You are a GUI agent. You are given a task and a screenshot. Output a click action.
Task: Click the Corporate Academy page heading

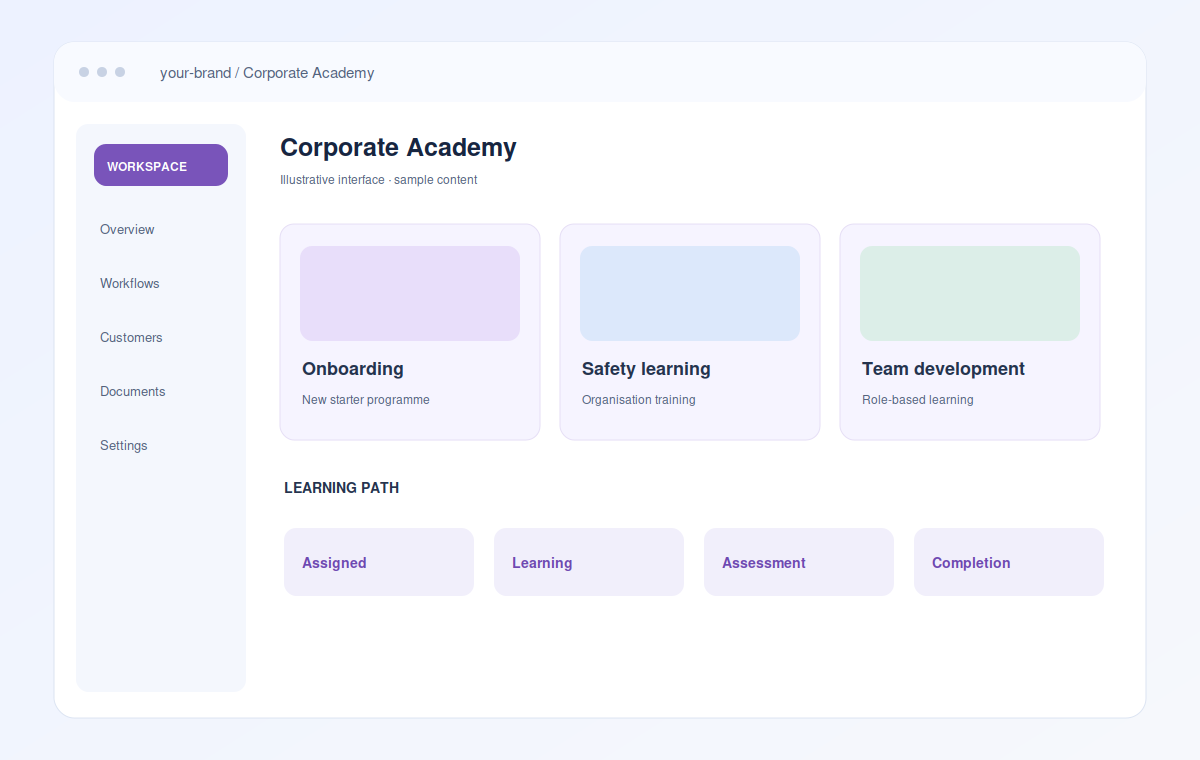[x=398, y=148]
